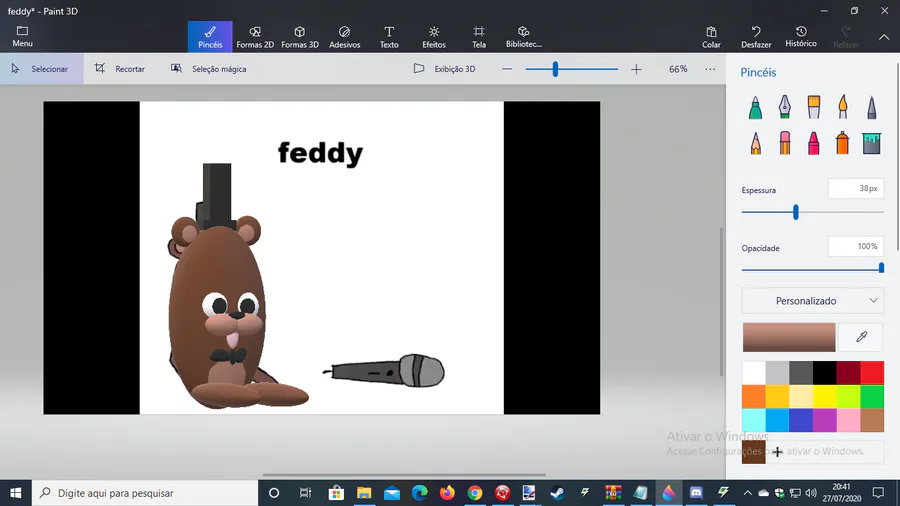Click the Colar paste button

point(711,37)
